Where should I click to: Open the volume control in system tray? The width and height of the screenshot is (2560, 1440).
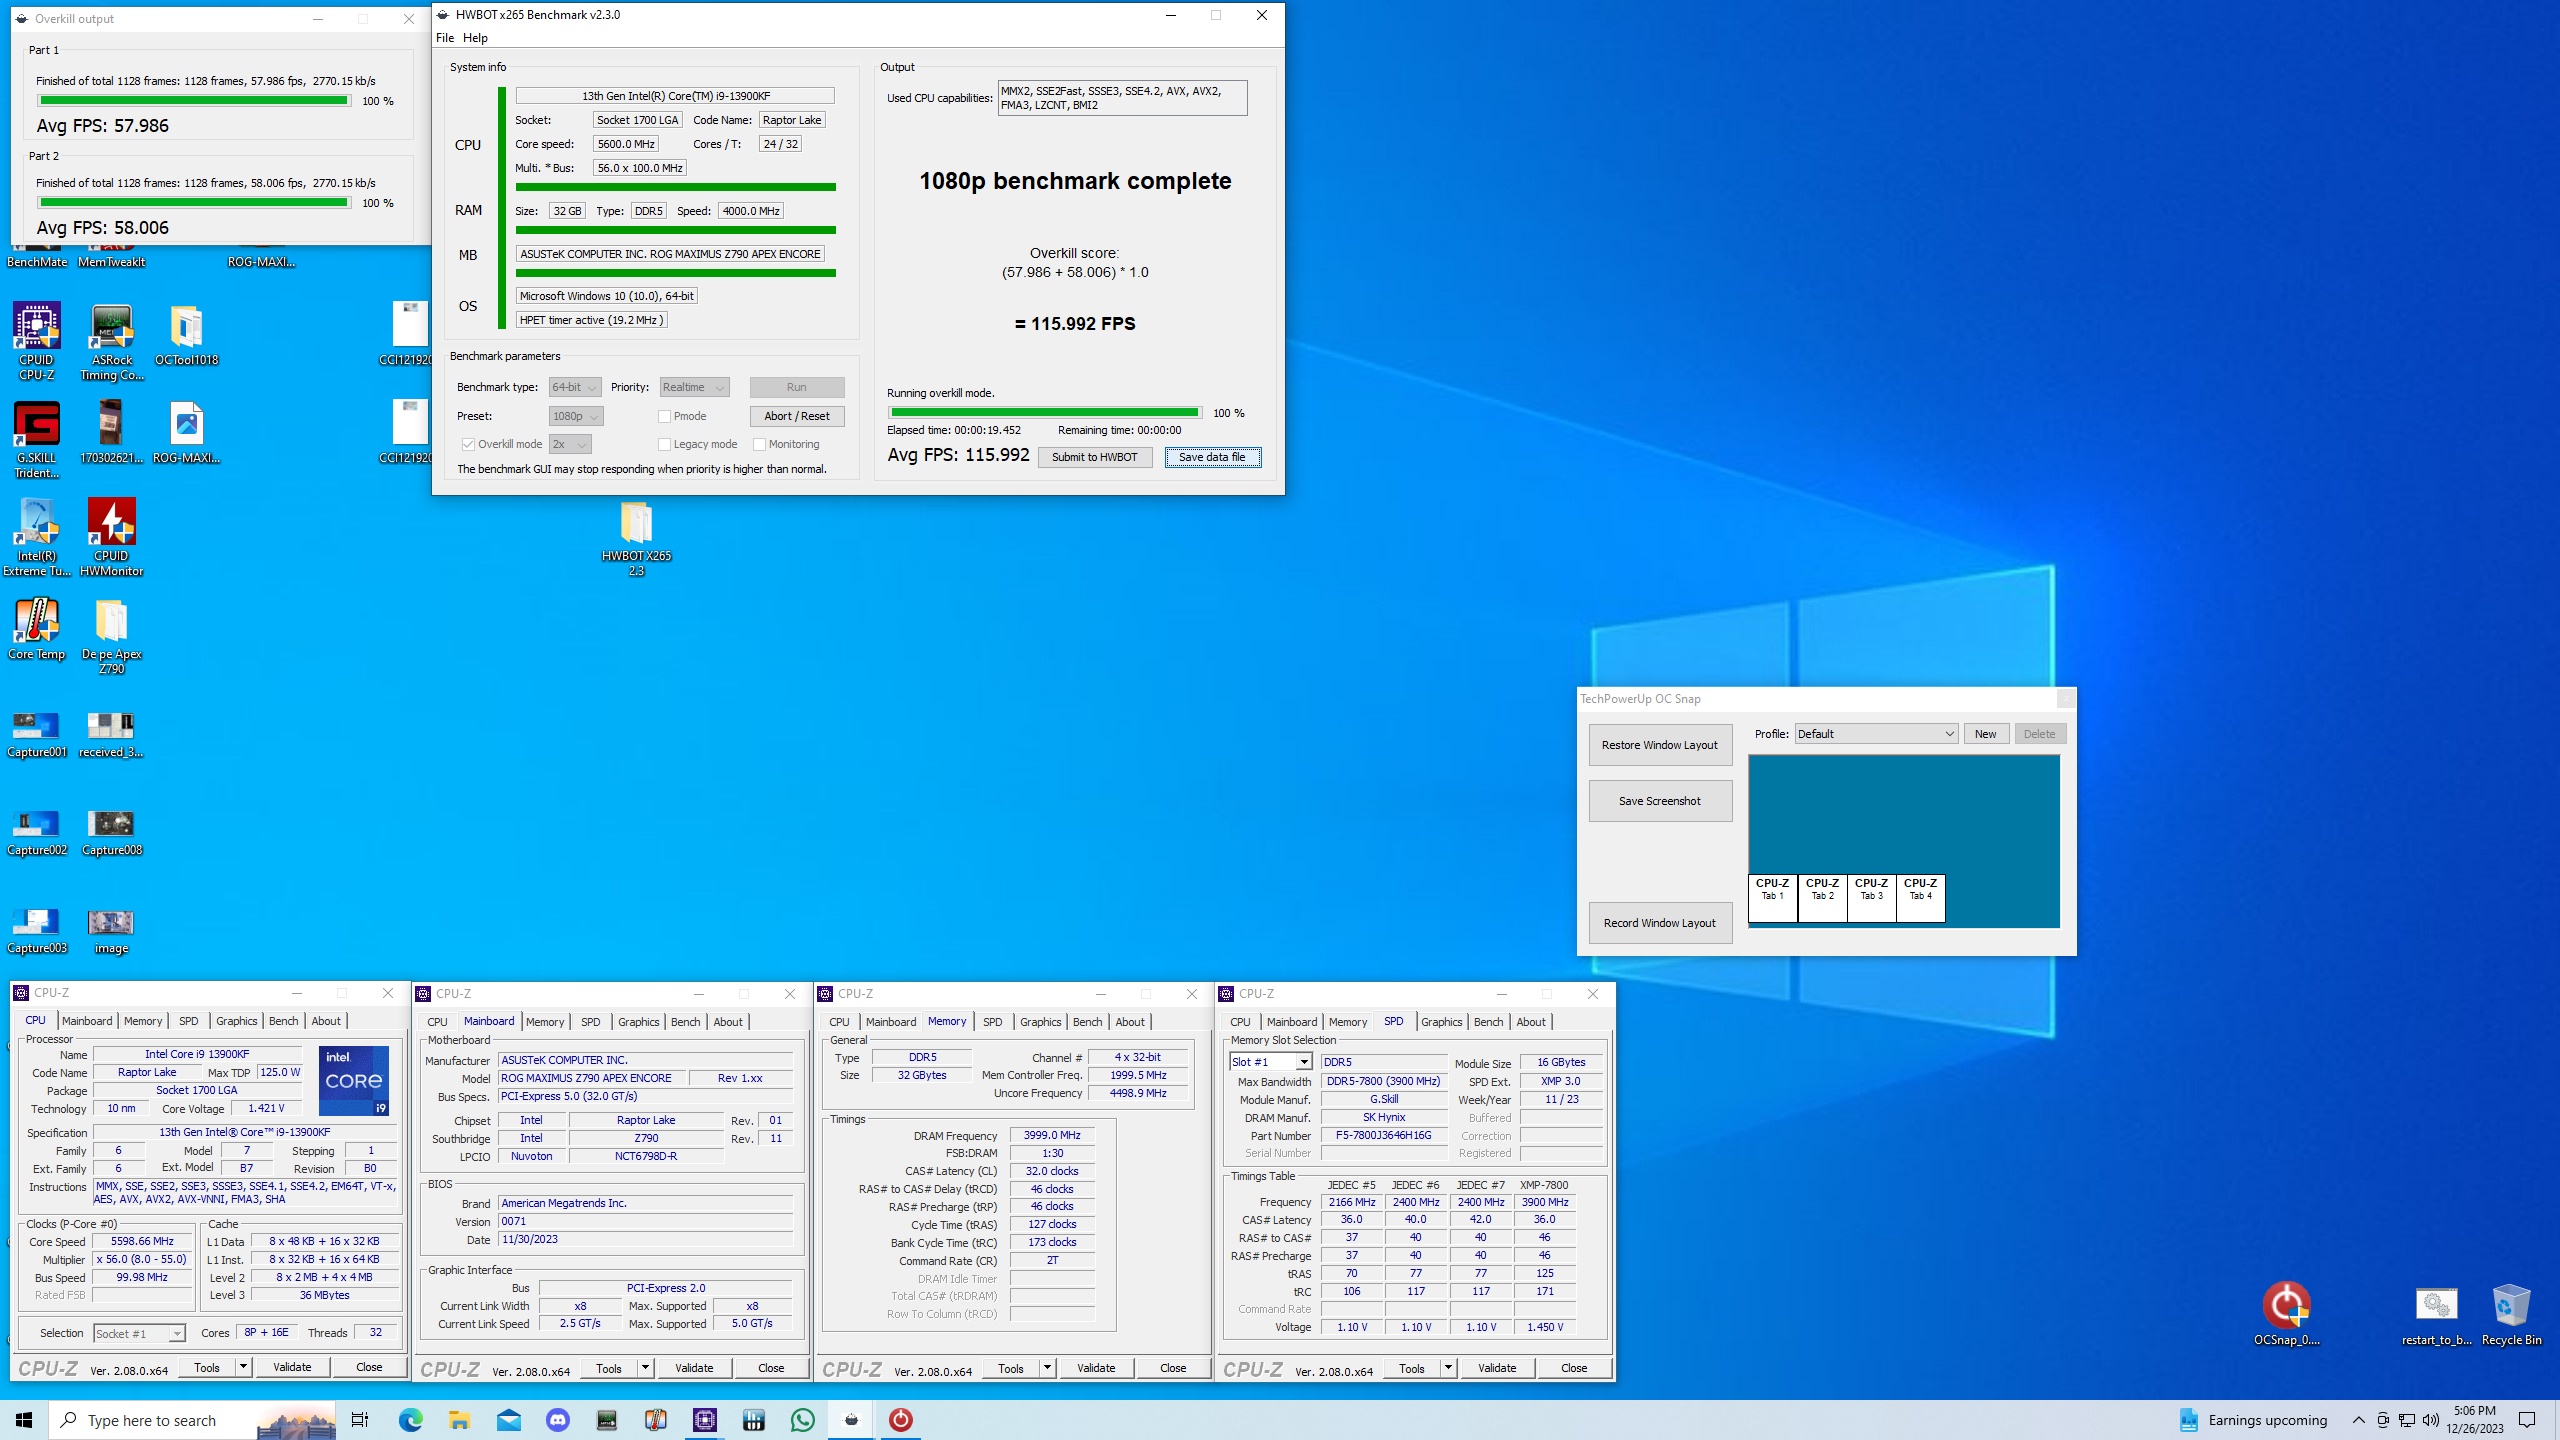click(2430, 1420)
